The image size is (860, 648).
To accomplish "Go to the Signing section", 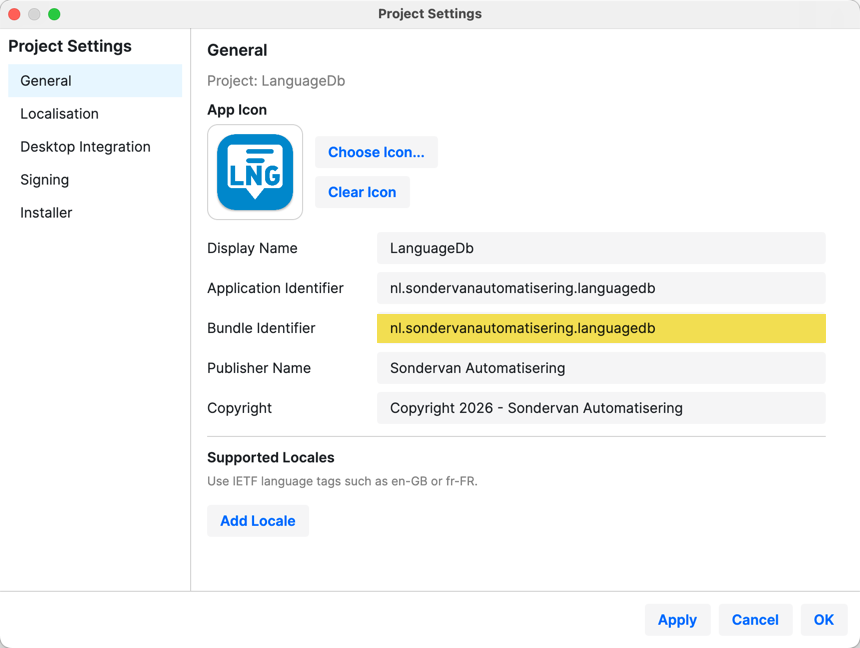I will [x=95, y=179].
